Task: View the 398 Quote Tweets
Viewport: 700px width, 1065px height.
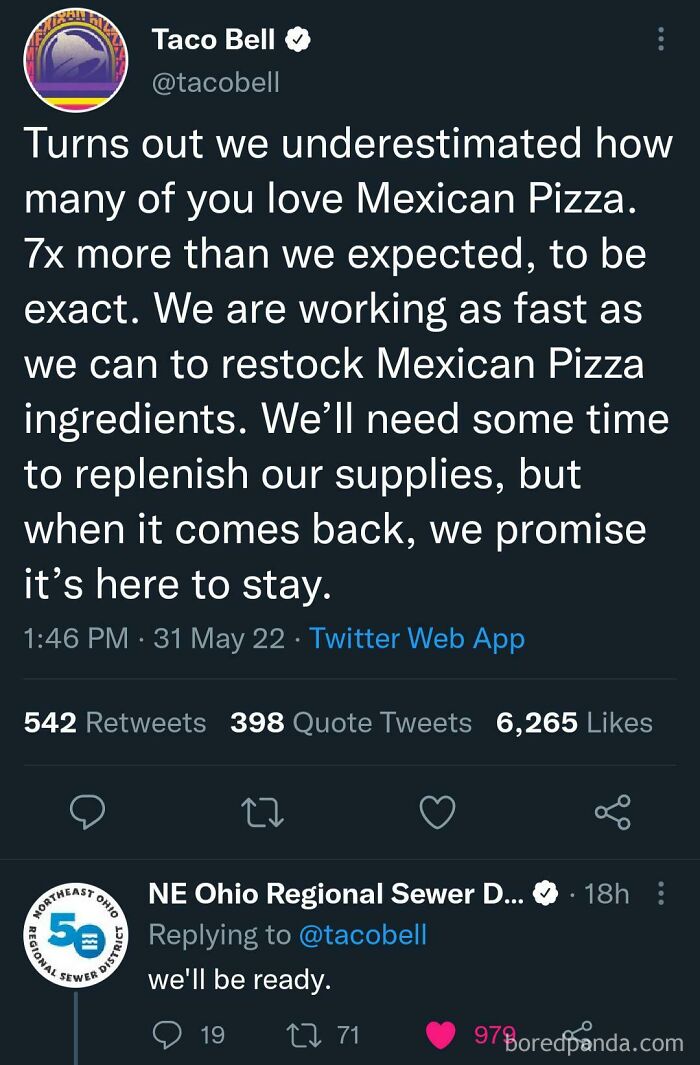Action: pyautogui.click(x=351, y=722)
